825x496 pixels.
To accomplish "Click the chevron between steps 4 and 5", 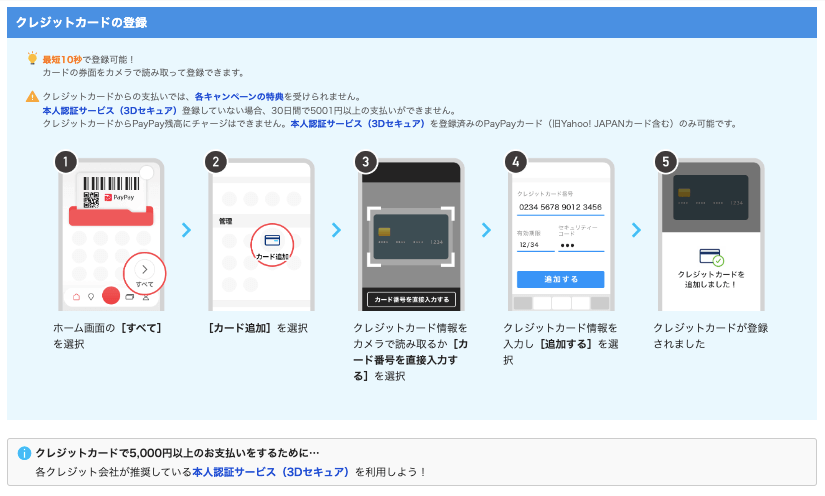I will pos(636,230).
